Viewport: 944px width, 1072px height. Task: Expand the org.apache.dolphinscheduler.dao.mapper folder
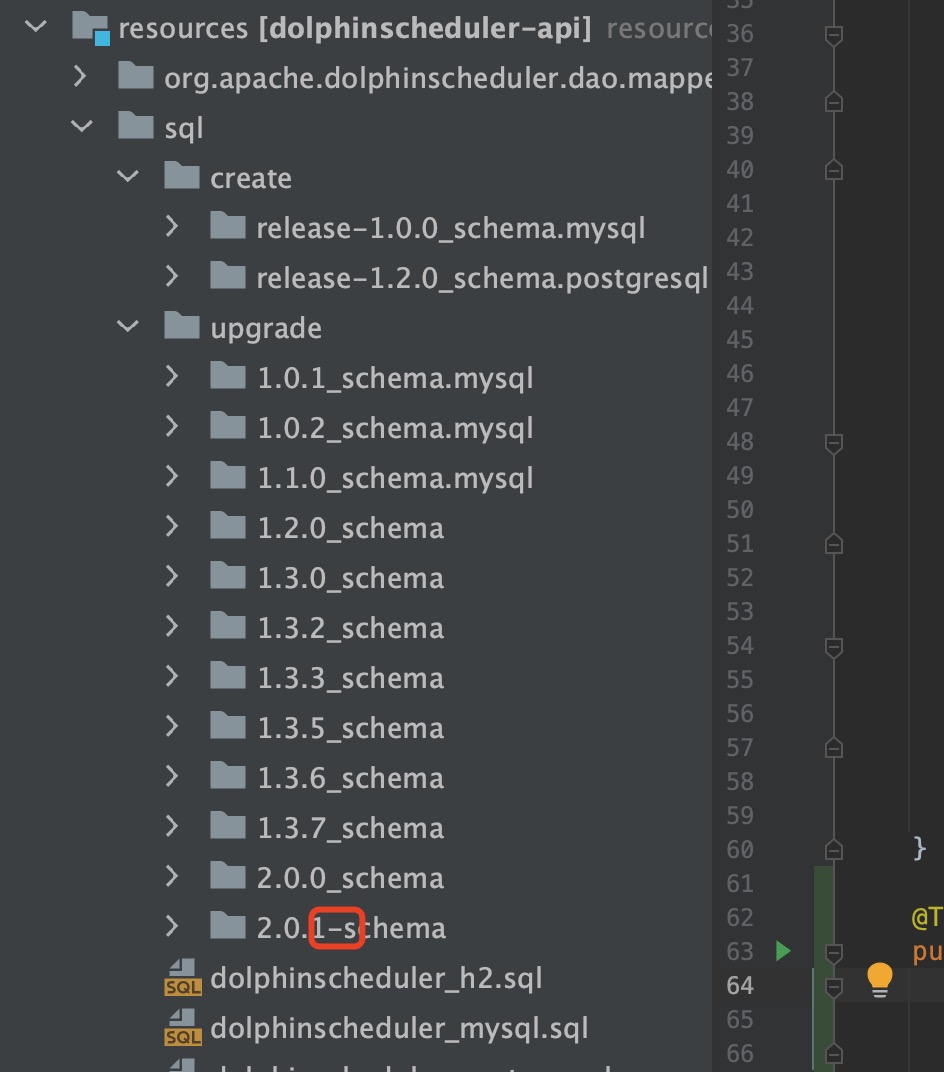80,77
